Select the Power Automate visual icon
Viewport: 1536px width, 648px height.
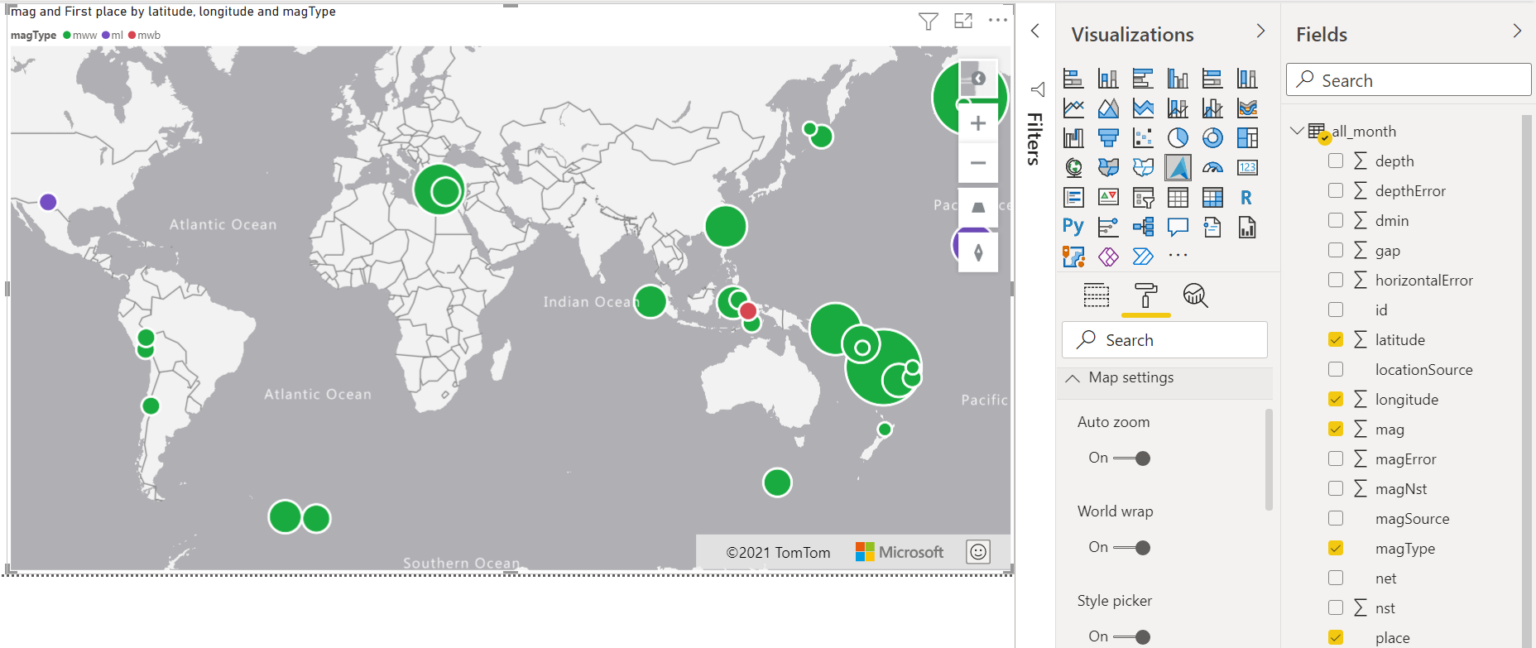(x=1143, y=255)
